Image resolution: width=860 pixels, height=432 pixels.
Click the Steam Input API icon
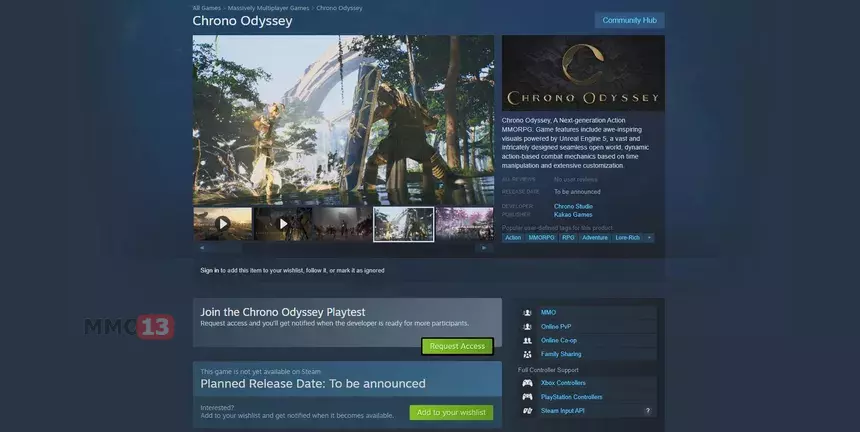point(527,411)
